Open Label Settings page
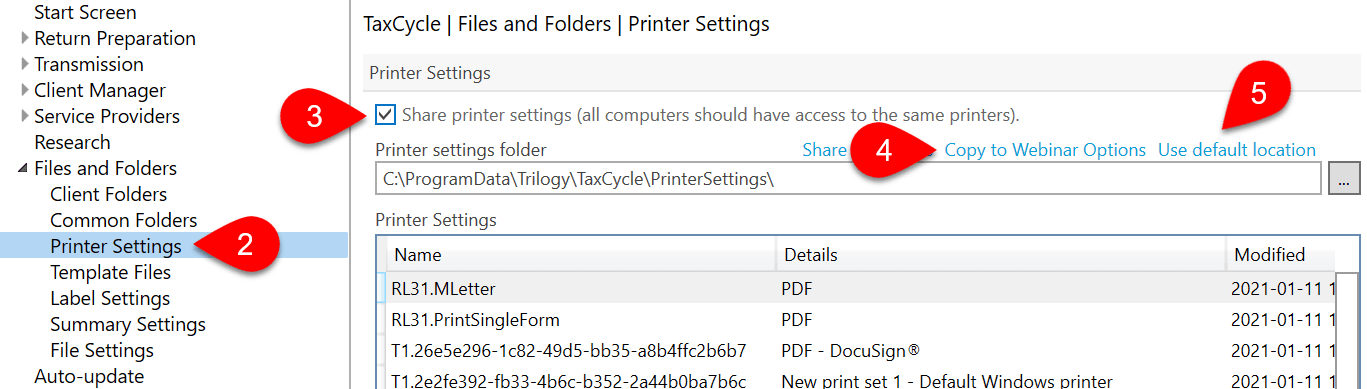The width and height of the screenshot is (1367, 389). coord(110,298)
